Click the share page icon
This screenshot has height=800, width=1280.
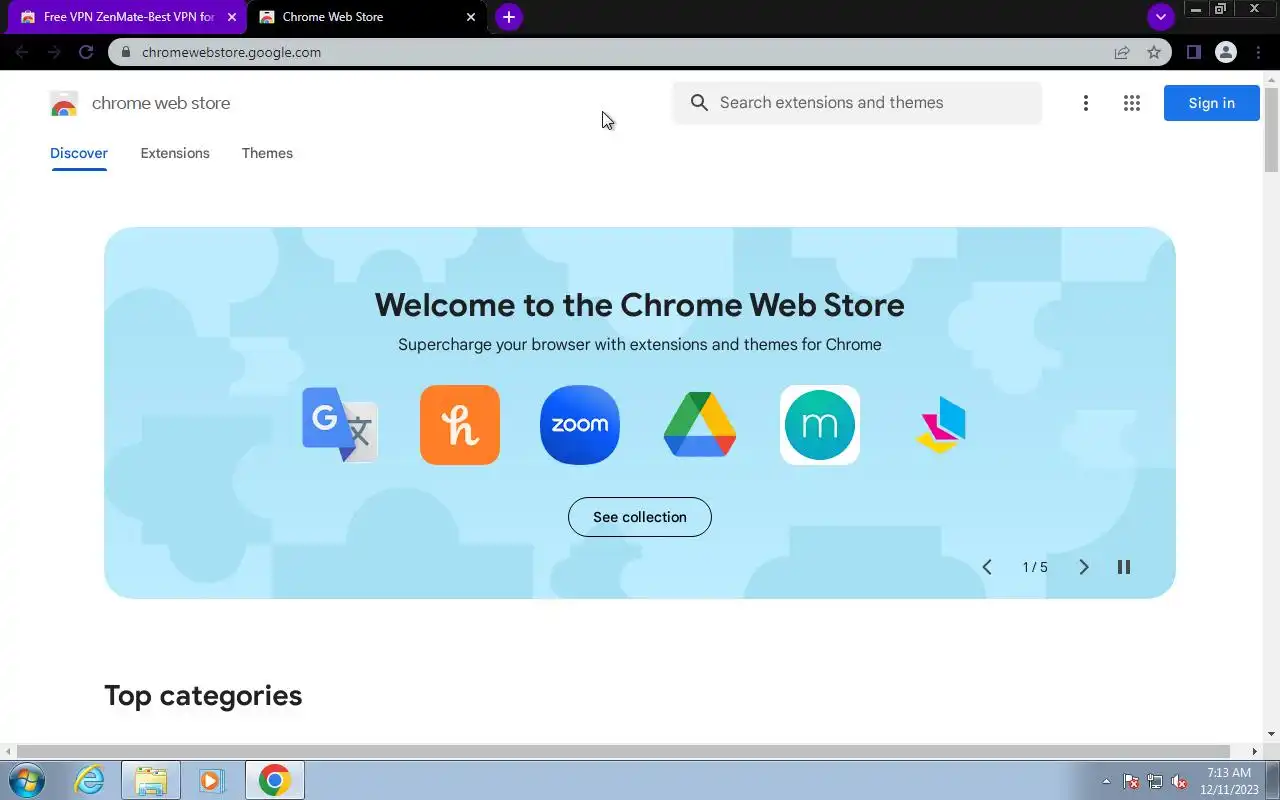[x=1122, y=52]
